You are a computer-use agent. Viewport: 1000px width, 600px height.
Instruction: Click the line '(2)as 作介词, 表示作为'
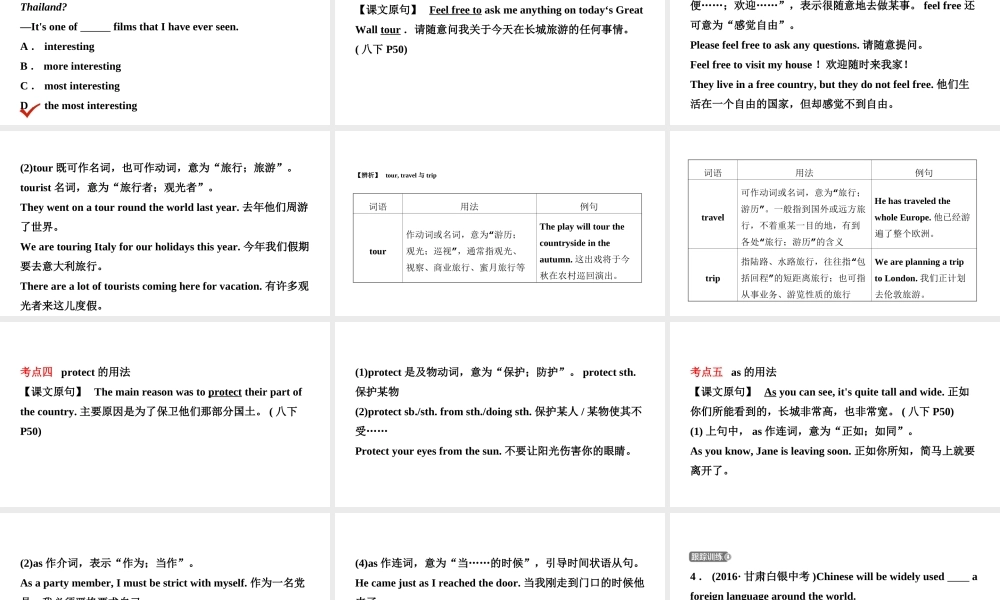pos(107,563)
